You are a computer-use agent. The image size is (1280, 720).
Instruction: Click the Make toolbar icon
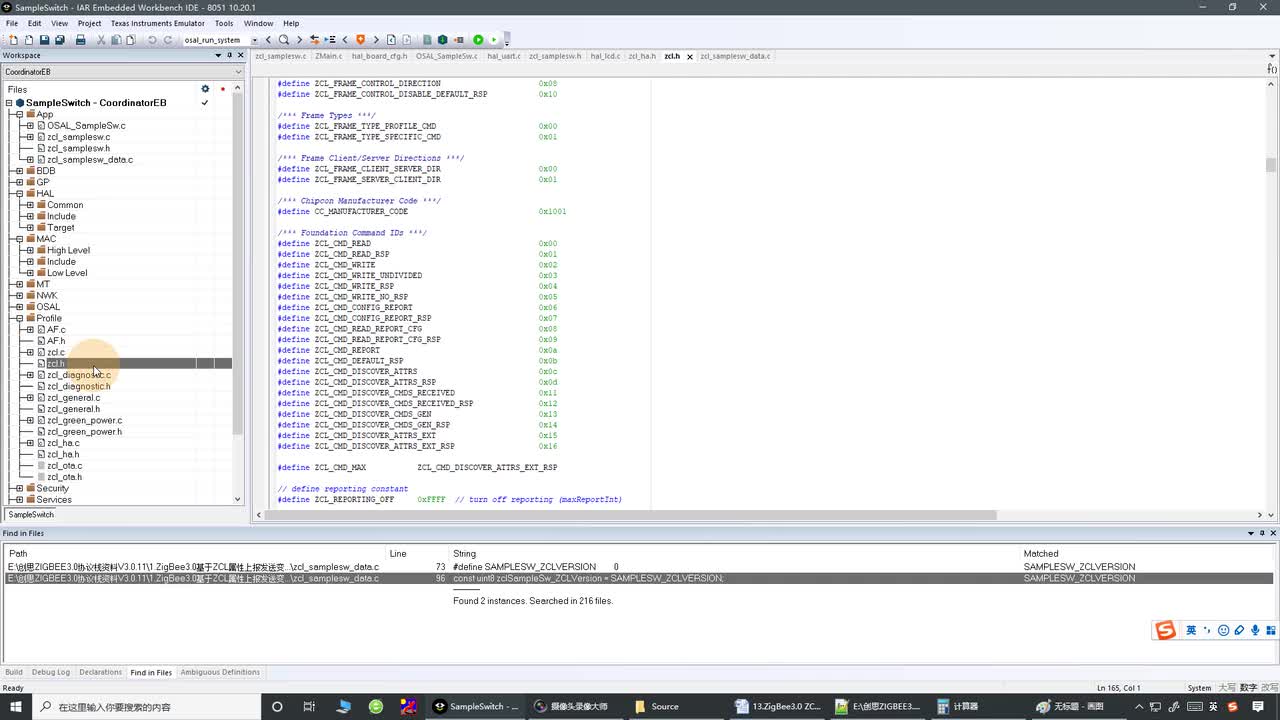(442, 40)
